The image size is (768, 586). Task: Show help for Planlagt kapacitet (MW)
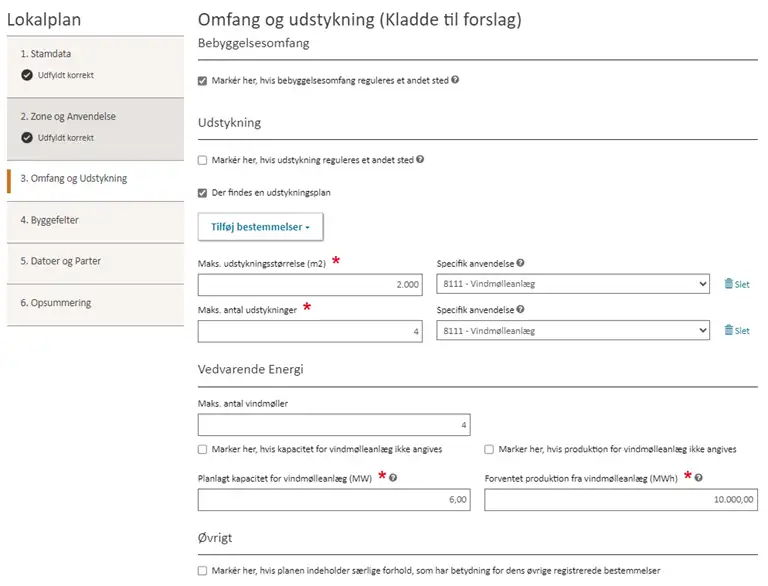(x=393, y=478)
